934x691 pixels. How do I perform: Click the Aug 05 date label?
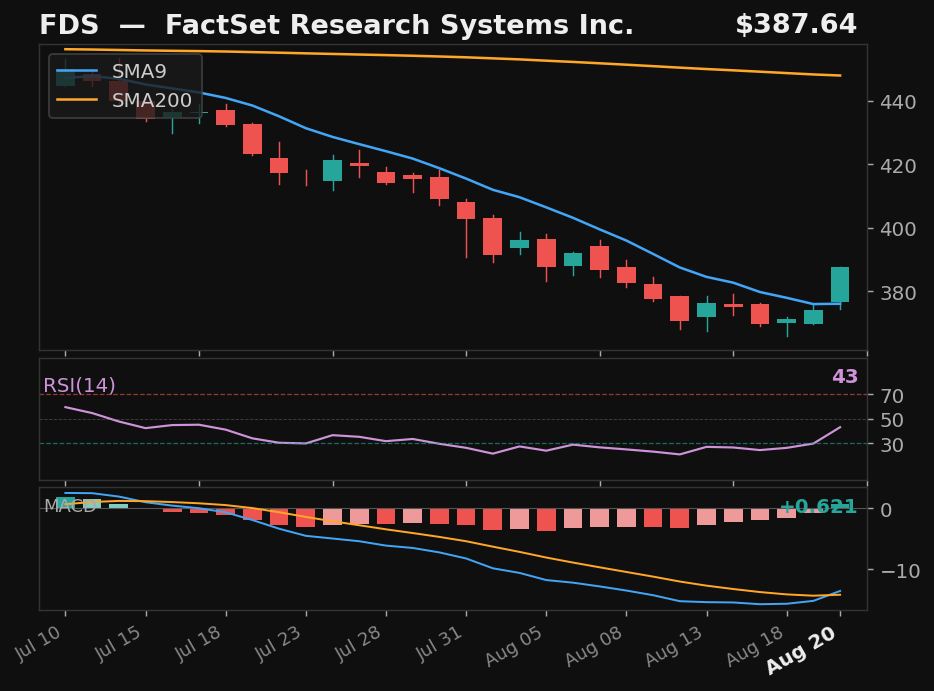point(514,646)
